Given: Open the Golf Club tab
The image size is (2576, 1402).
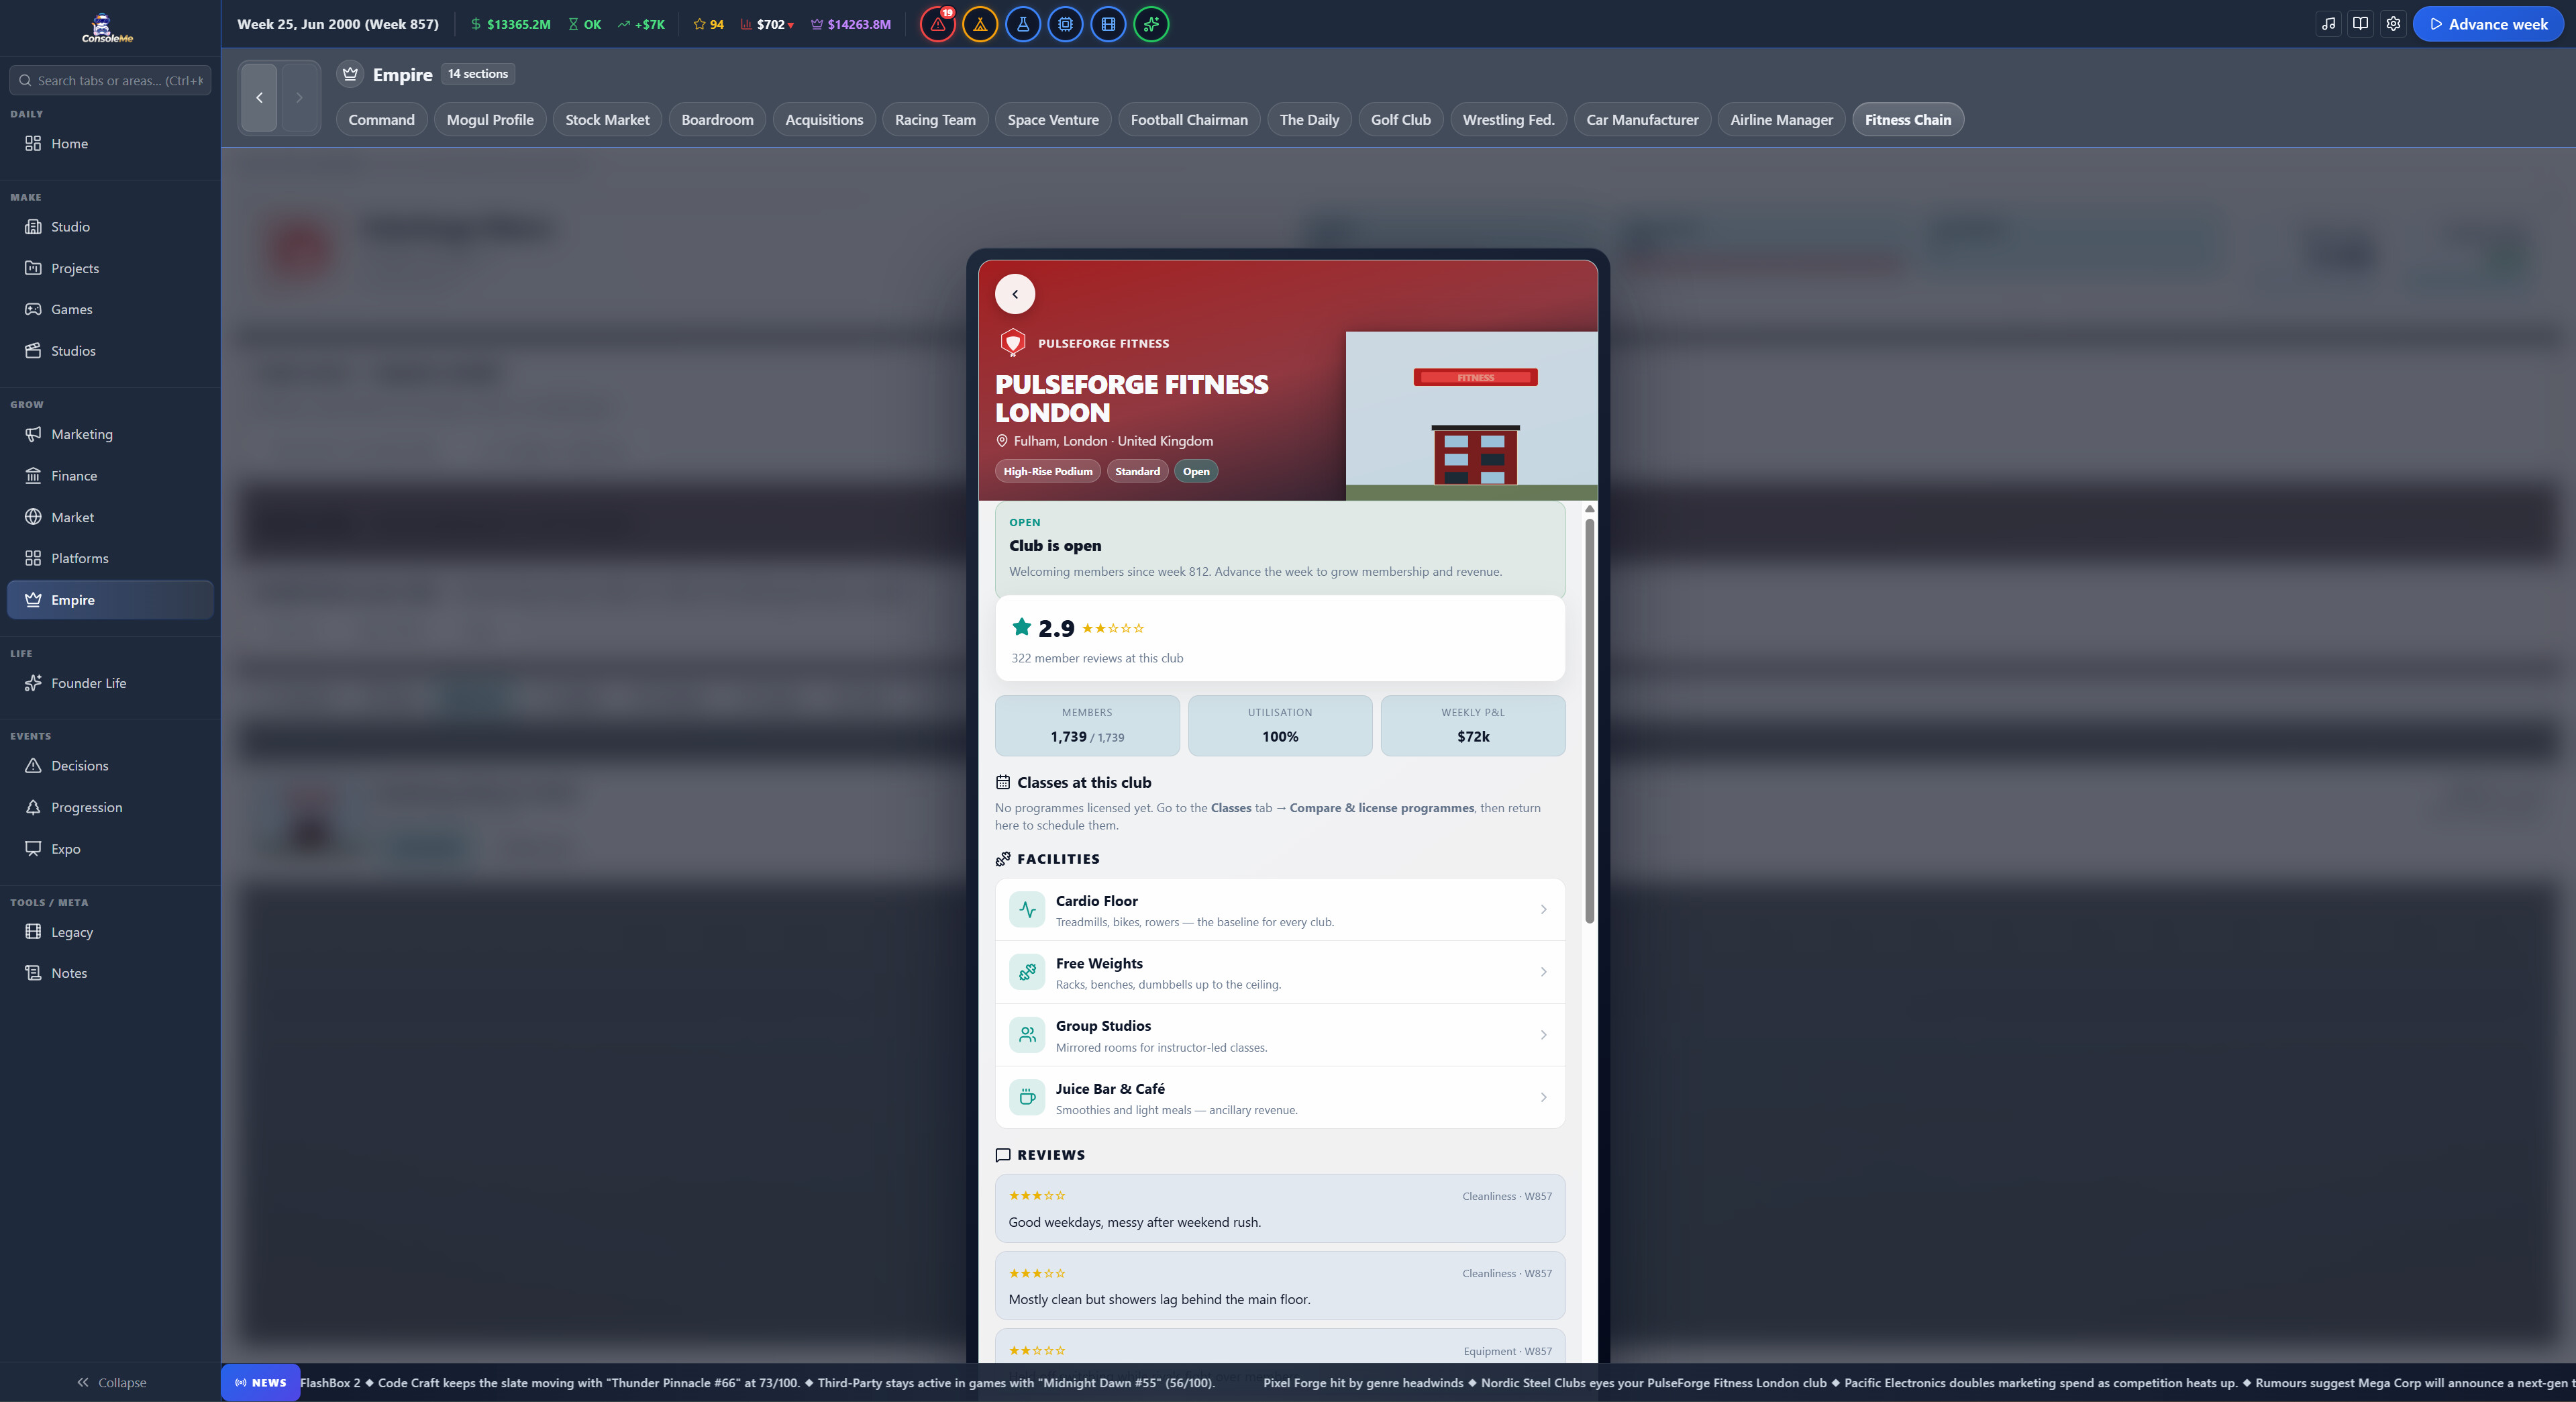Looking at the screenshot, I should (1400, 120).
